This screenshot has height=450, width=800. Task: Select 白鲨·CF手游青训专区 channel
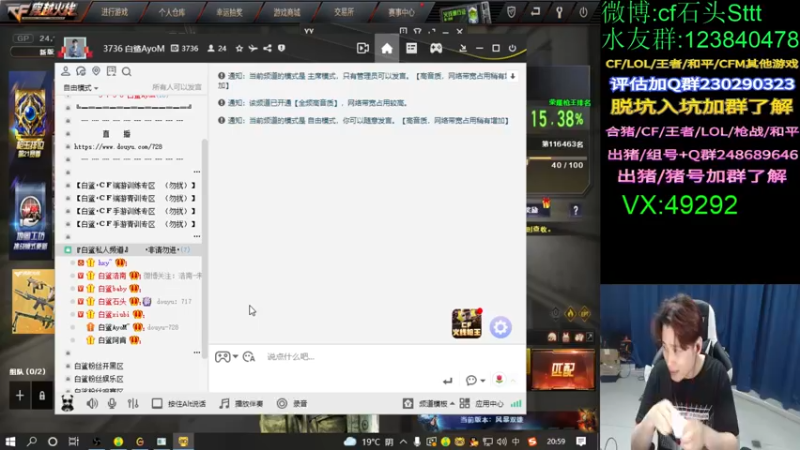point(135,224)
